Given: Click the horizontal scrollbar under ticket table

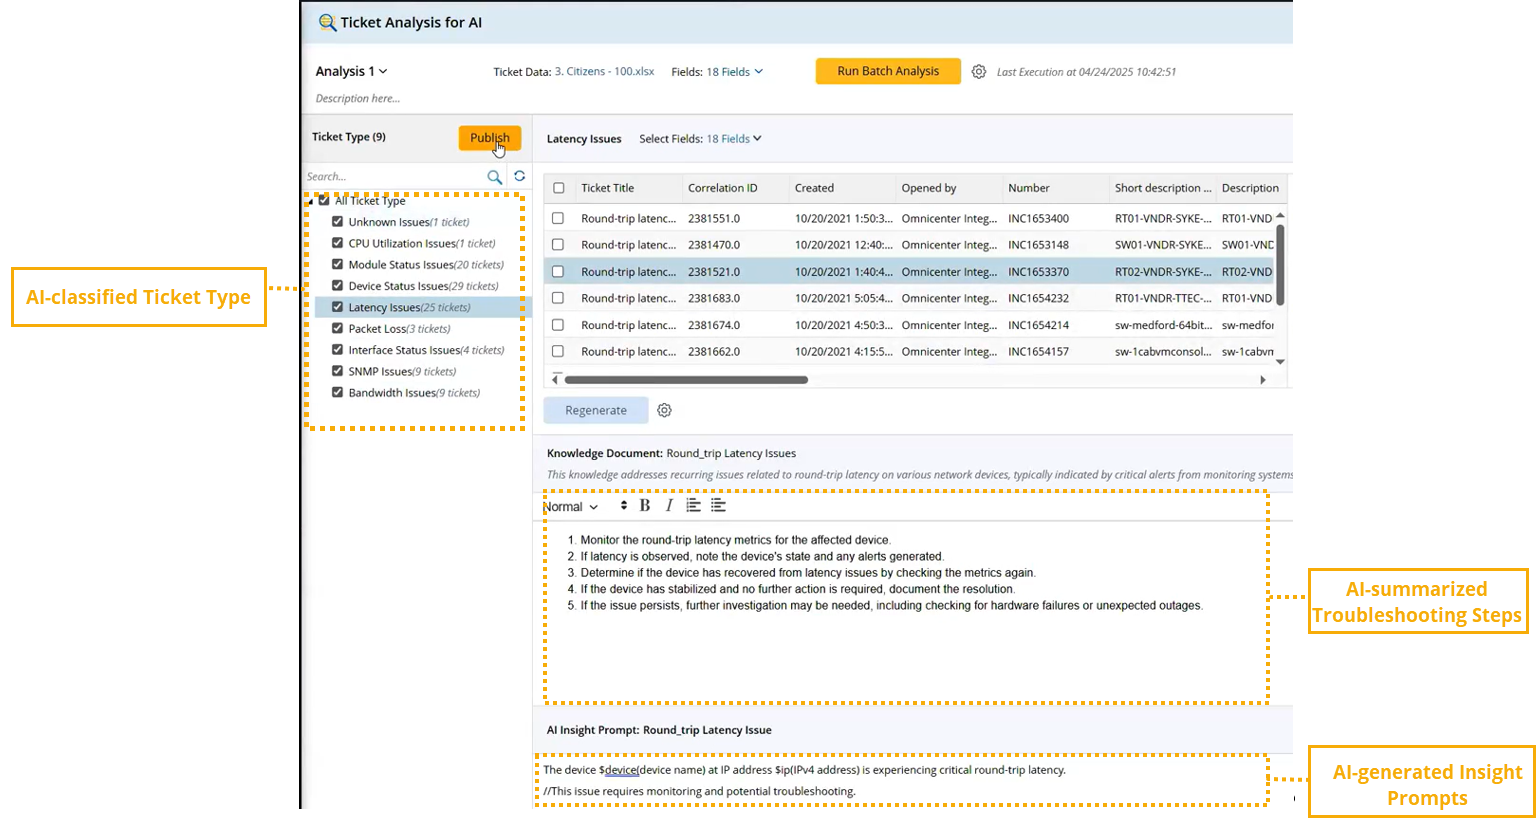Looking at the screenshot, I should [686, 380].
